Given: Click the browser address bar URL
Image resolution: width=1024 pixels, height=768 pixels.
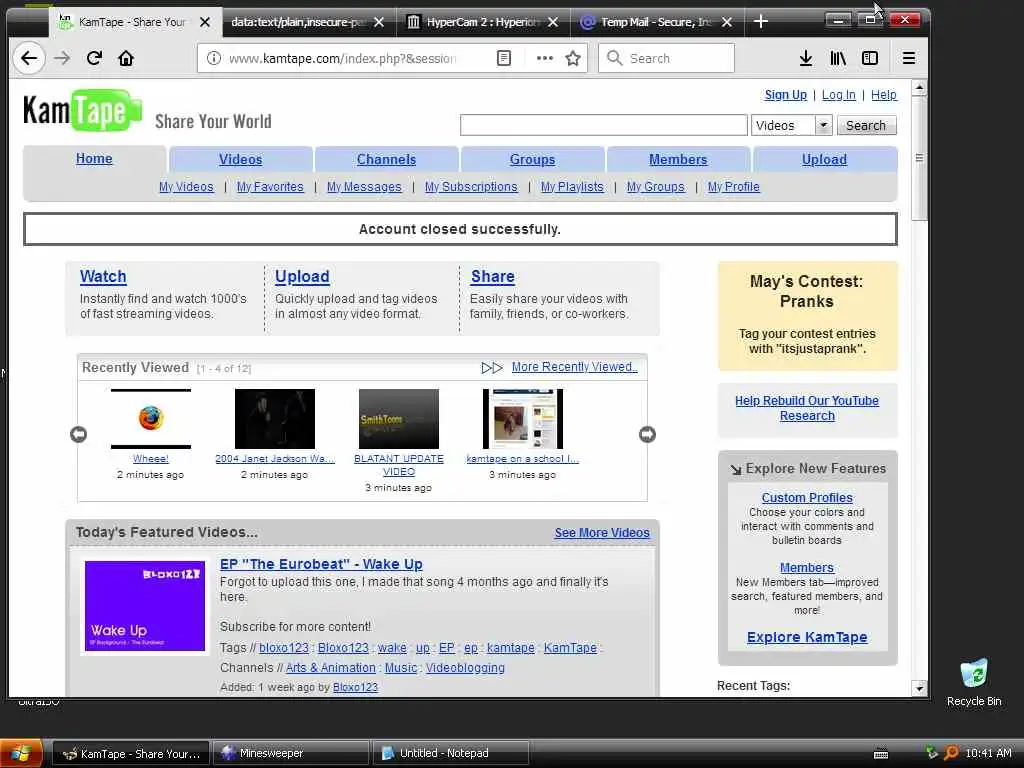Looking at the screenshot, I should (x=342, y=58).
